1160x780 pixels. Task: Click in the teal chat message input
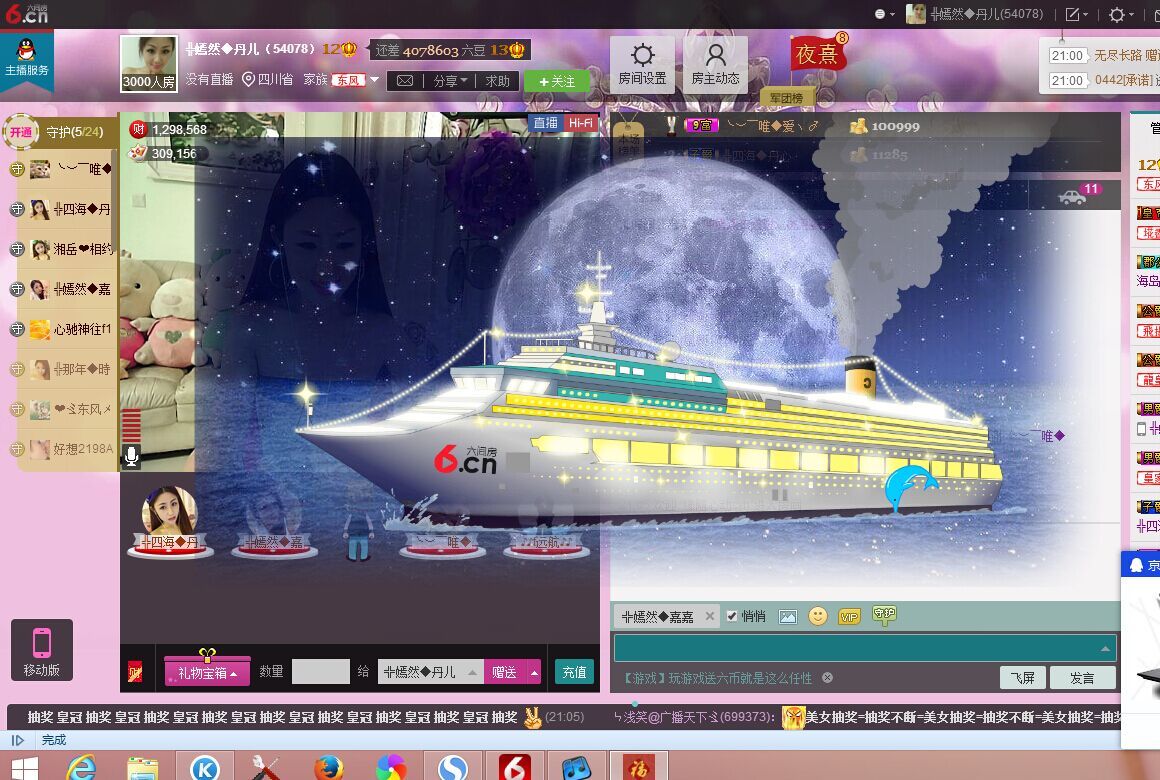point(864,648)
